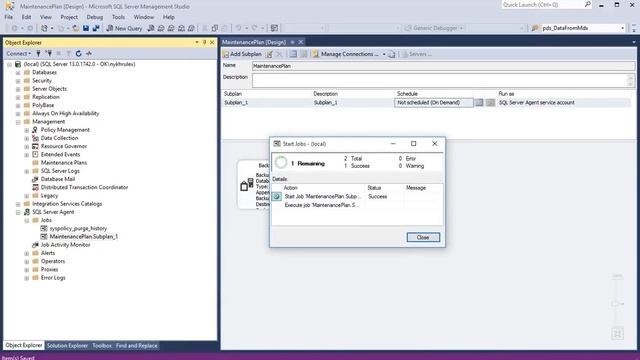Click the Filter funnel icon in Object Explorer
This screenshot has width=640, height=360.
click(69, 53)
